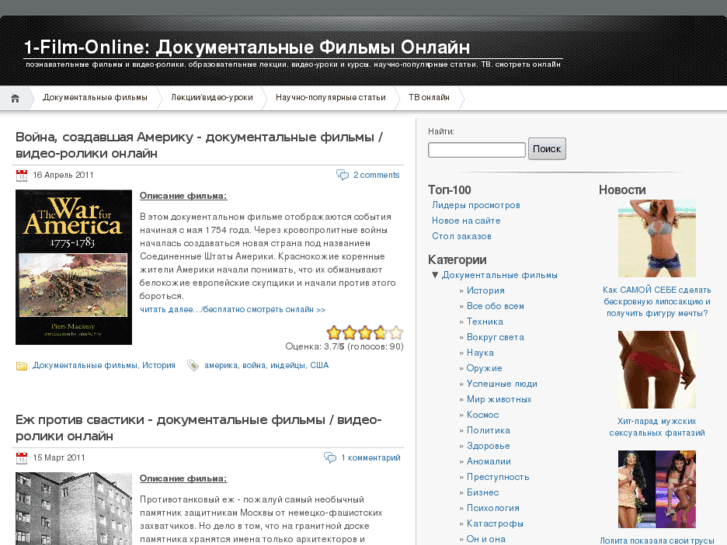Rate the film five stars

tap(396, 333)
